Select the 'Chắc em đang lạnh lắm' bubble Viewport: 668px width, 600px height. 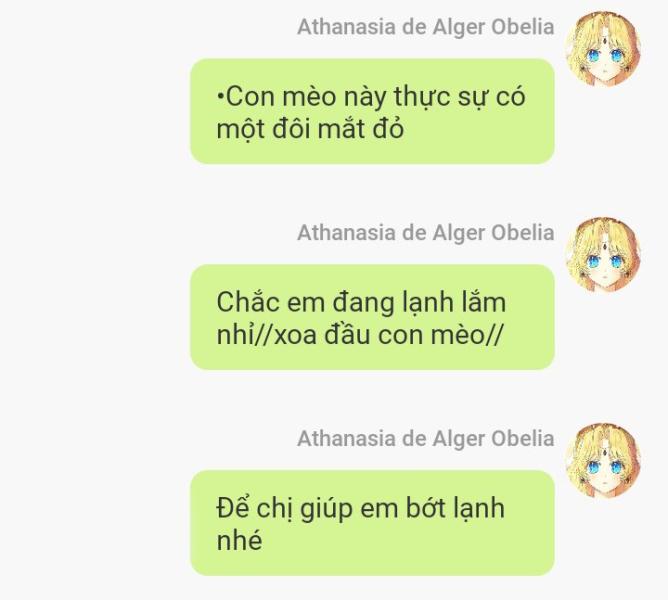point(372,317)
